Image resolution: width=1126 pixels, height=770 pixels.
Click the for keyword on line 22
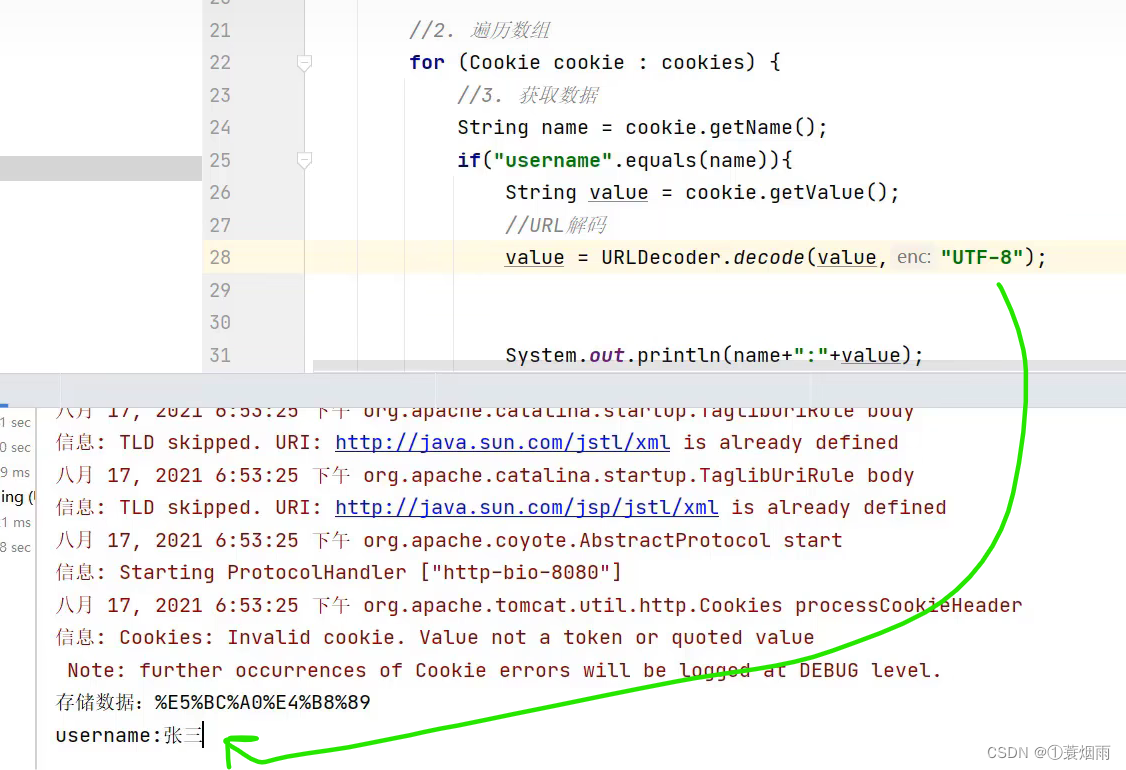pyautogui.click(x=427, y=62)
